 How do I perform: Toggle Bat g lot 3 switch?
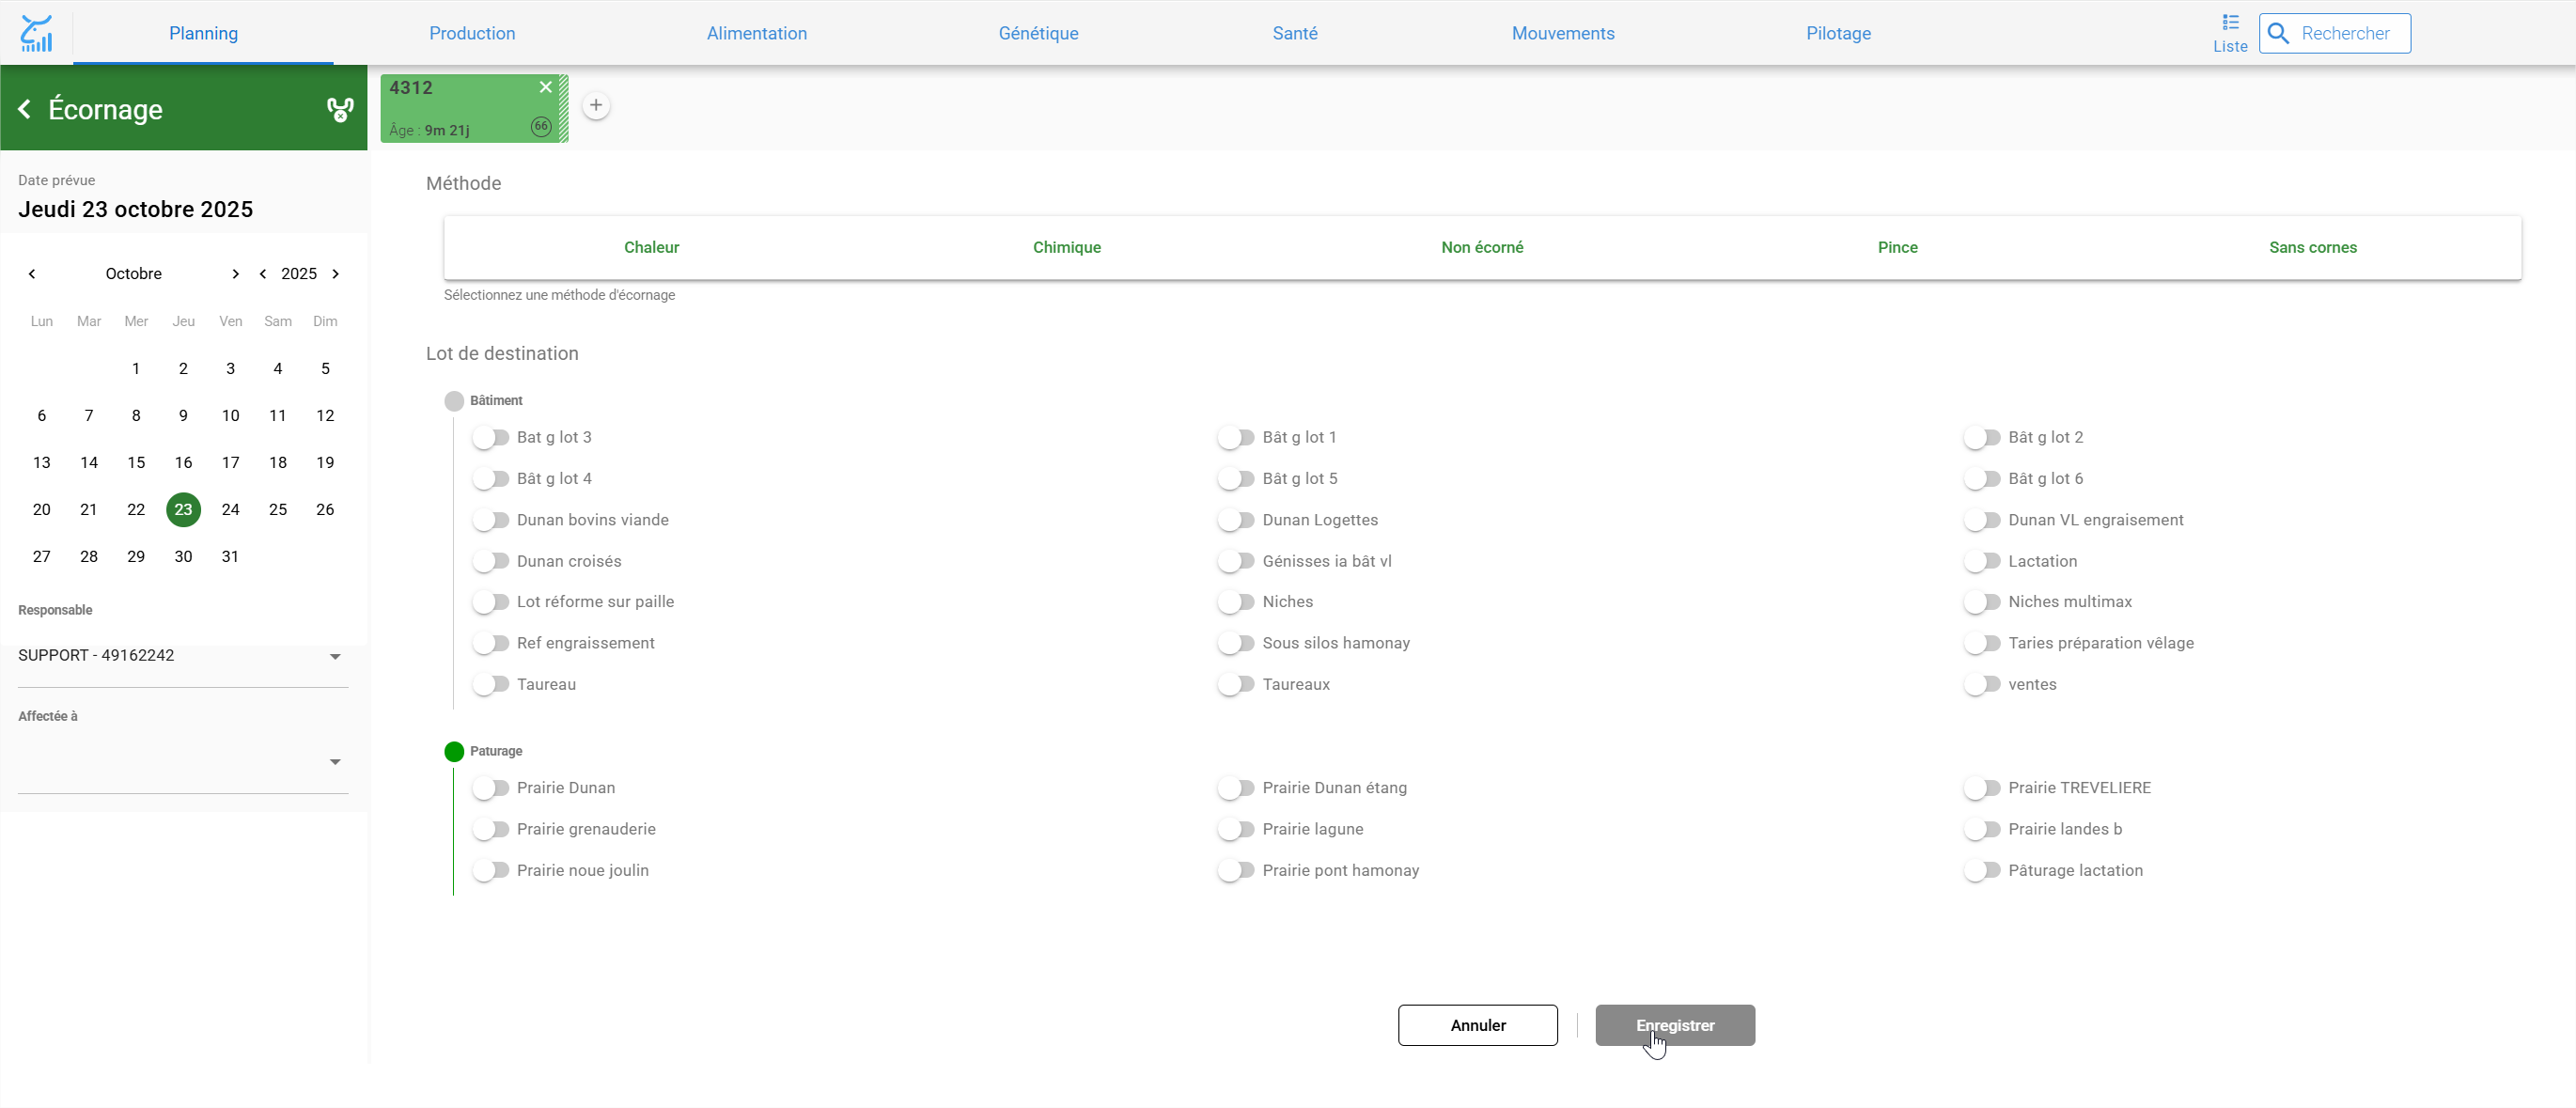pos(491,438)
